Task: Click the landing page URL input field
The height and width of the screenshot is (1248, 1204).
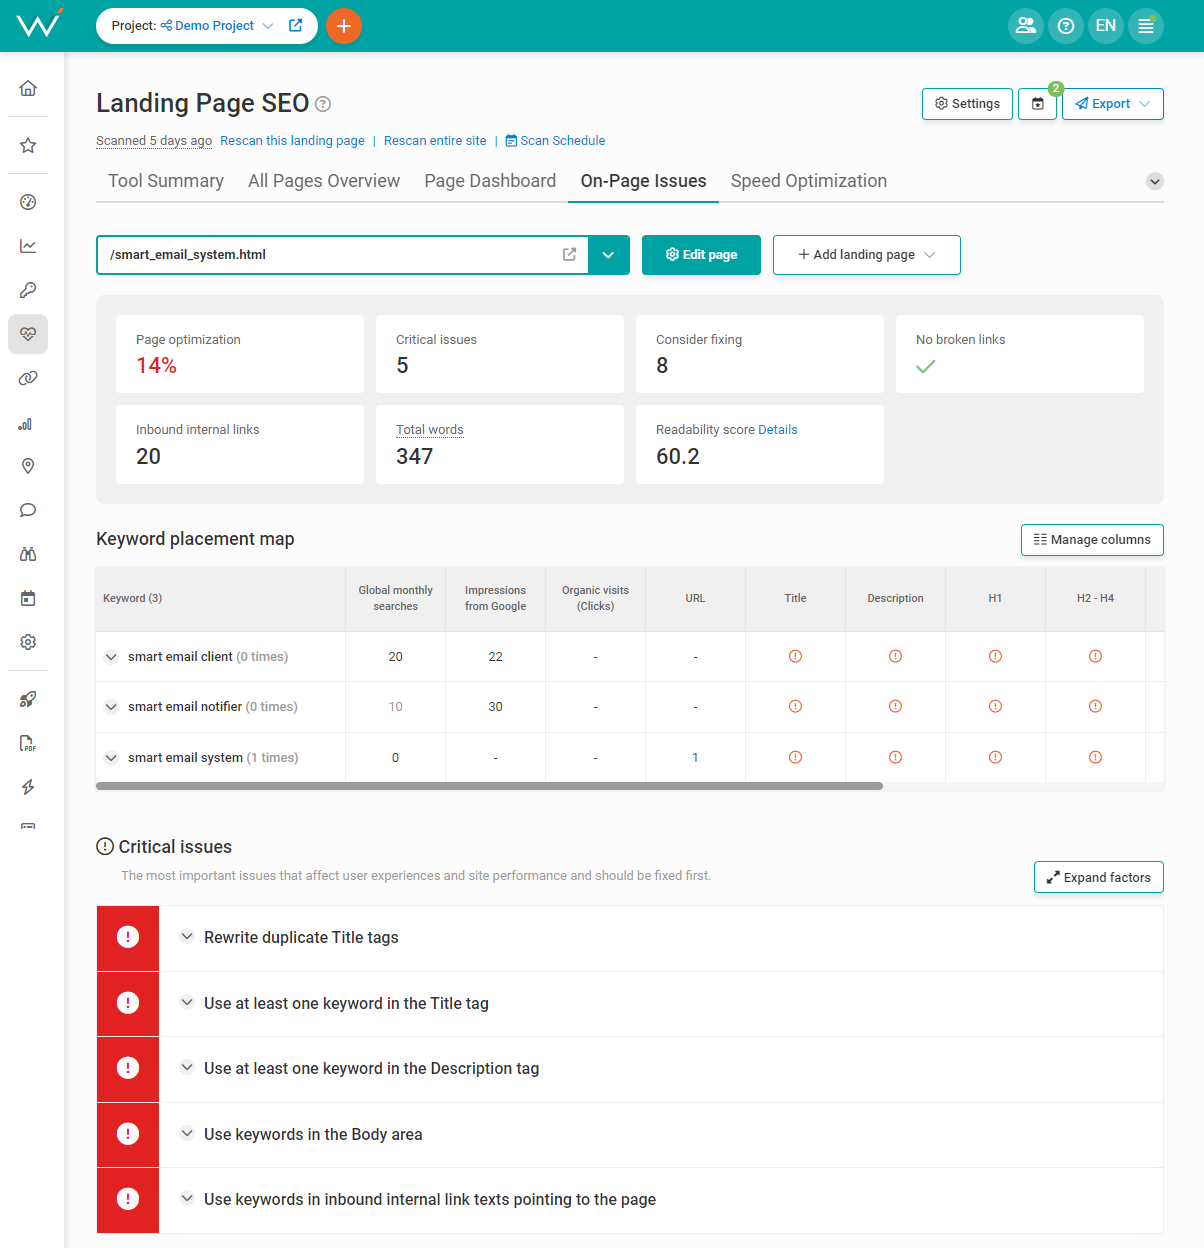Action: pyautogui.click(x=342, y=255)
